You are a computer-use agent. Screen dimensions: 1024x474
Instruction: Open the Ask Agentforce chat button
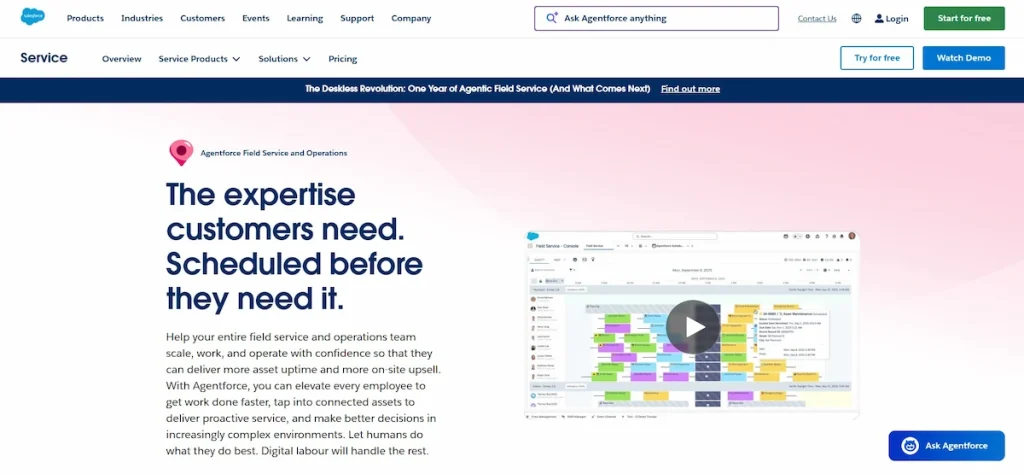click(x=946, y=446)
